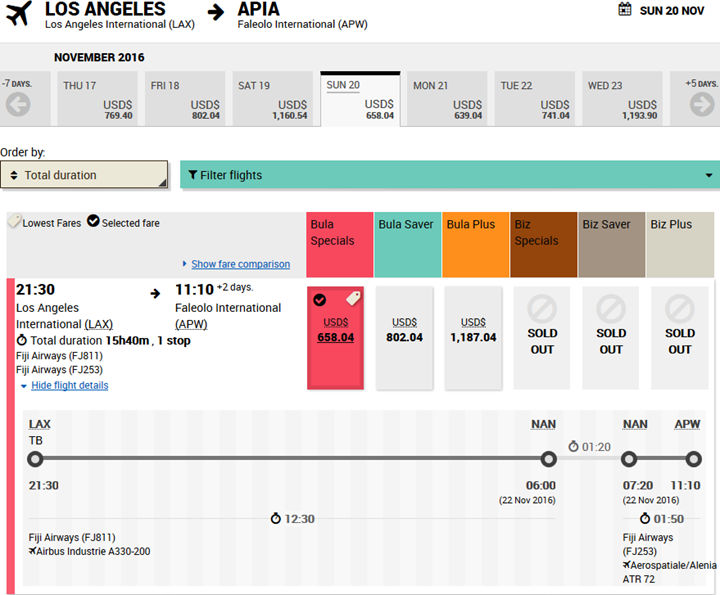Open the Show fare comparison link

240,264
